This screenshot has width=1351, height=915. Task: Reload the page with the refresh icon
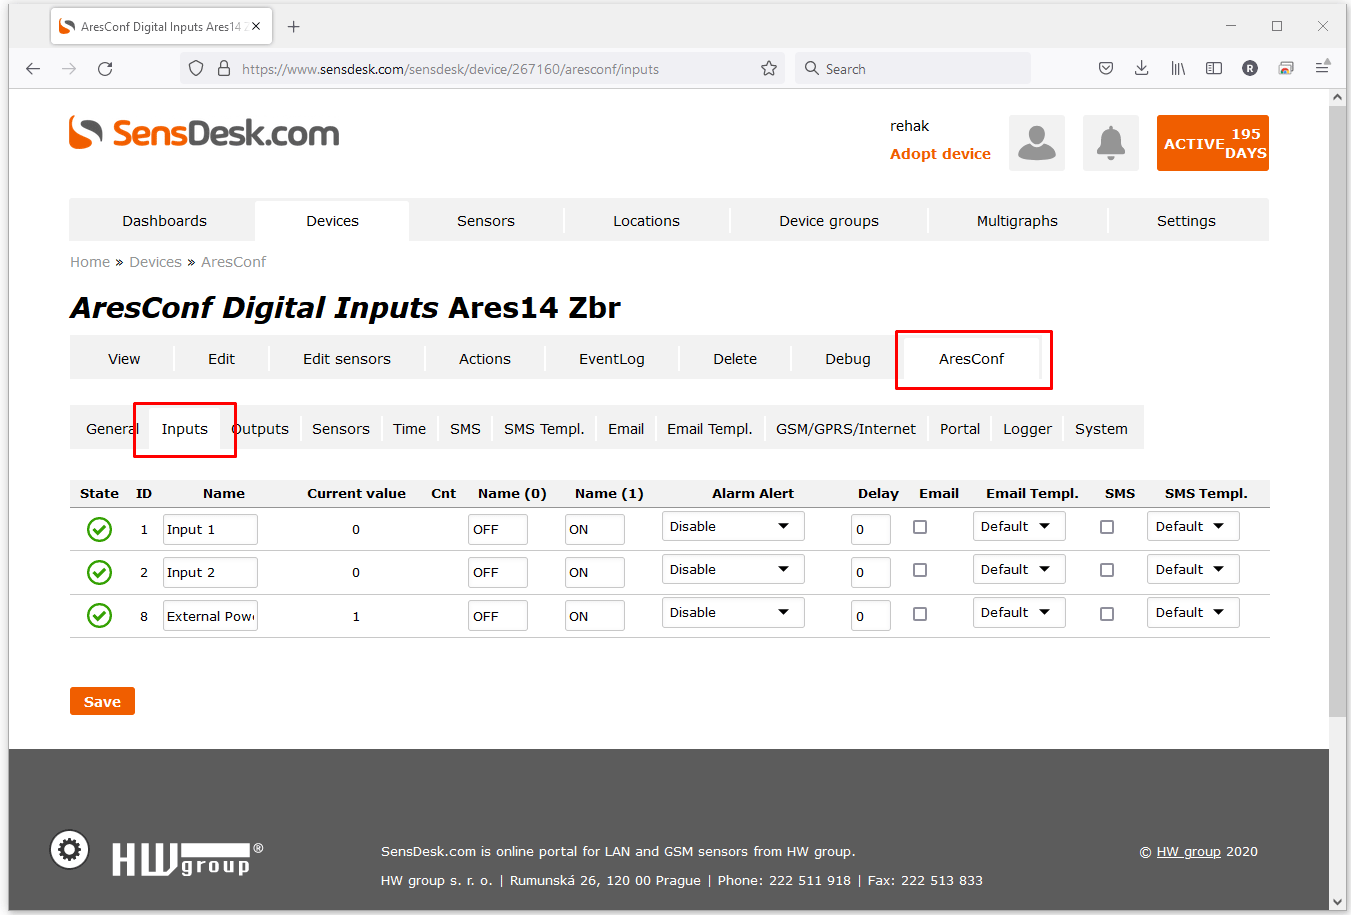[x=105, y=69]
